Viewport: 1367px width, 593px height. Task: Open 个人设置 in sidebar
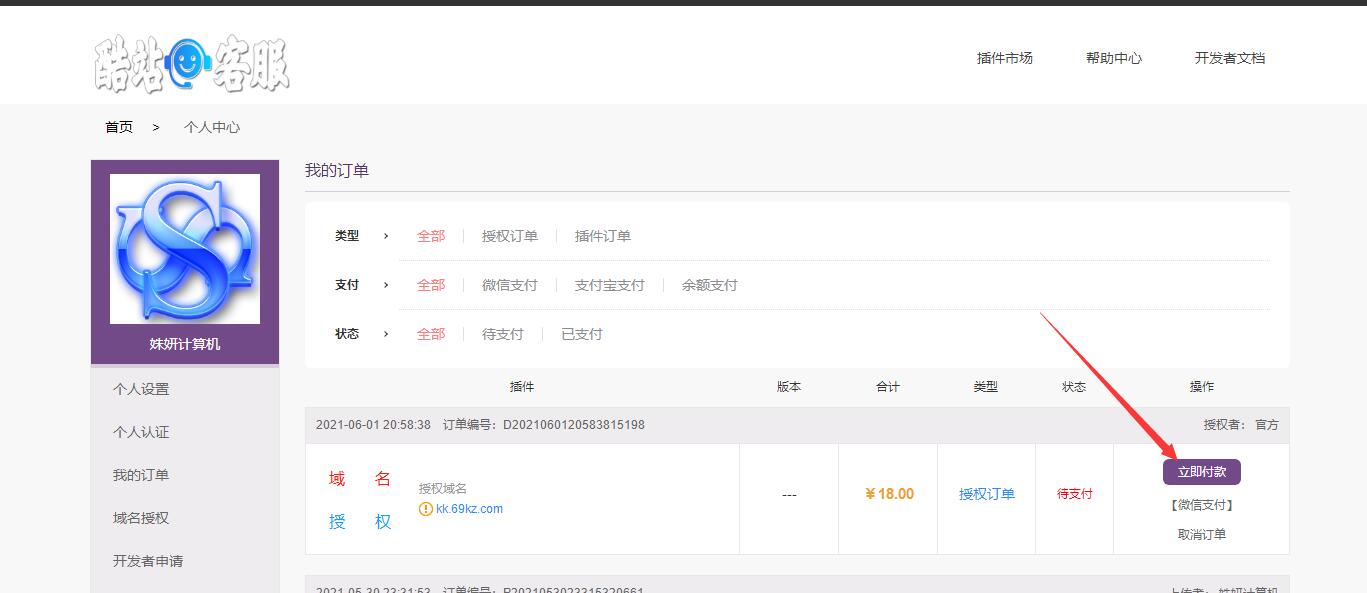[x=141, y=389]
